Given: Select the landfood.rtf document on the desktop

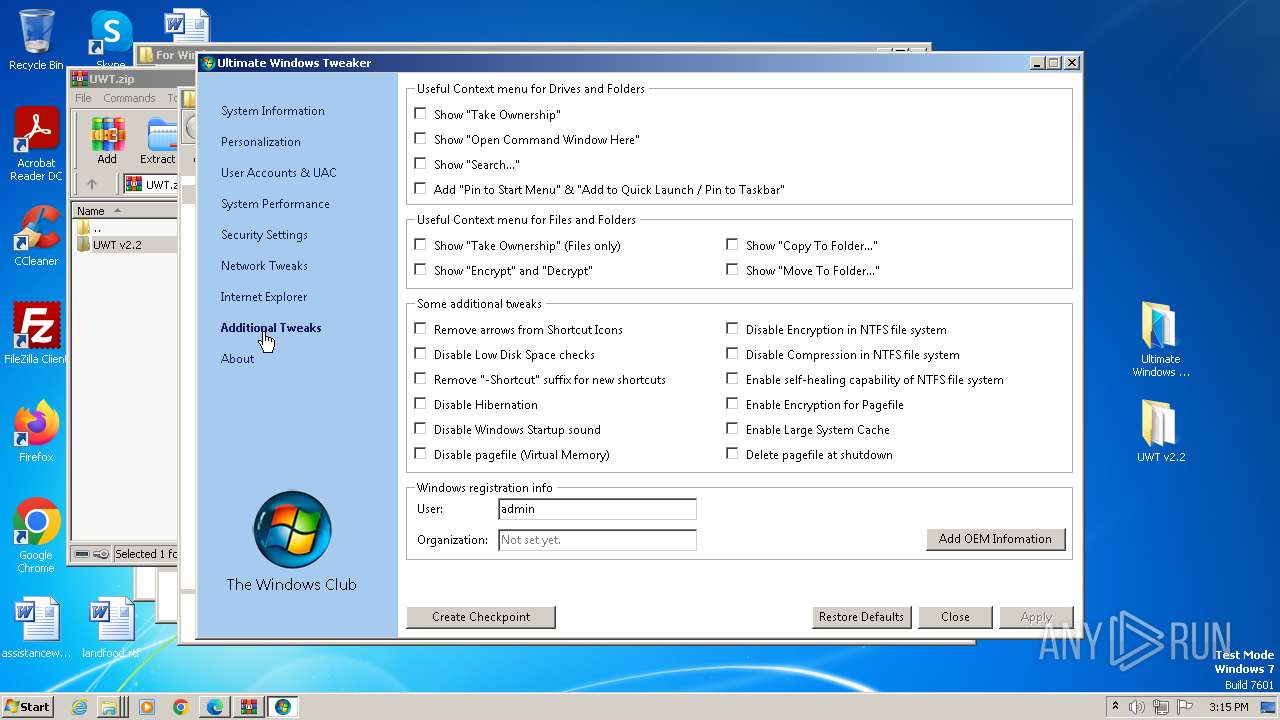Looking at the screenshot, I should coord(111,628).
